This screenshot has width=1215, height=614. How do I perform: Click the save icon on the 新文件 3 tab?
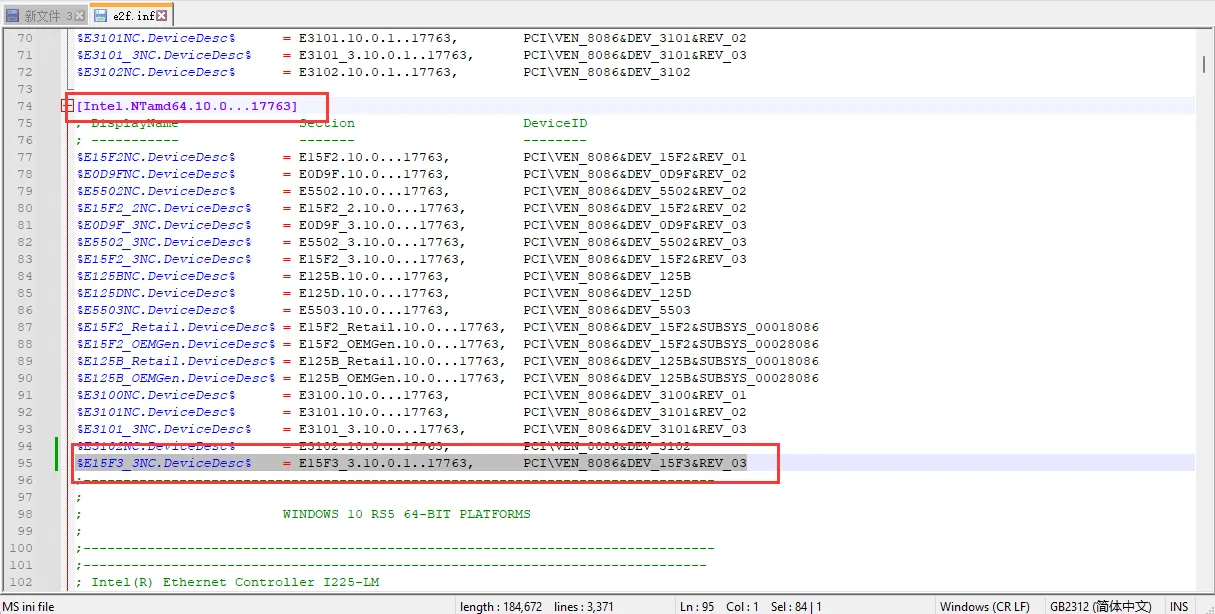pos(13,16)
